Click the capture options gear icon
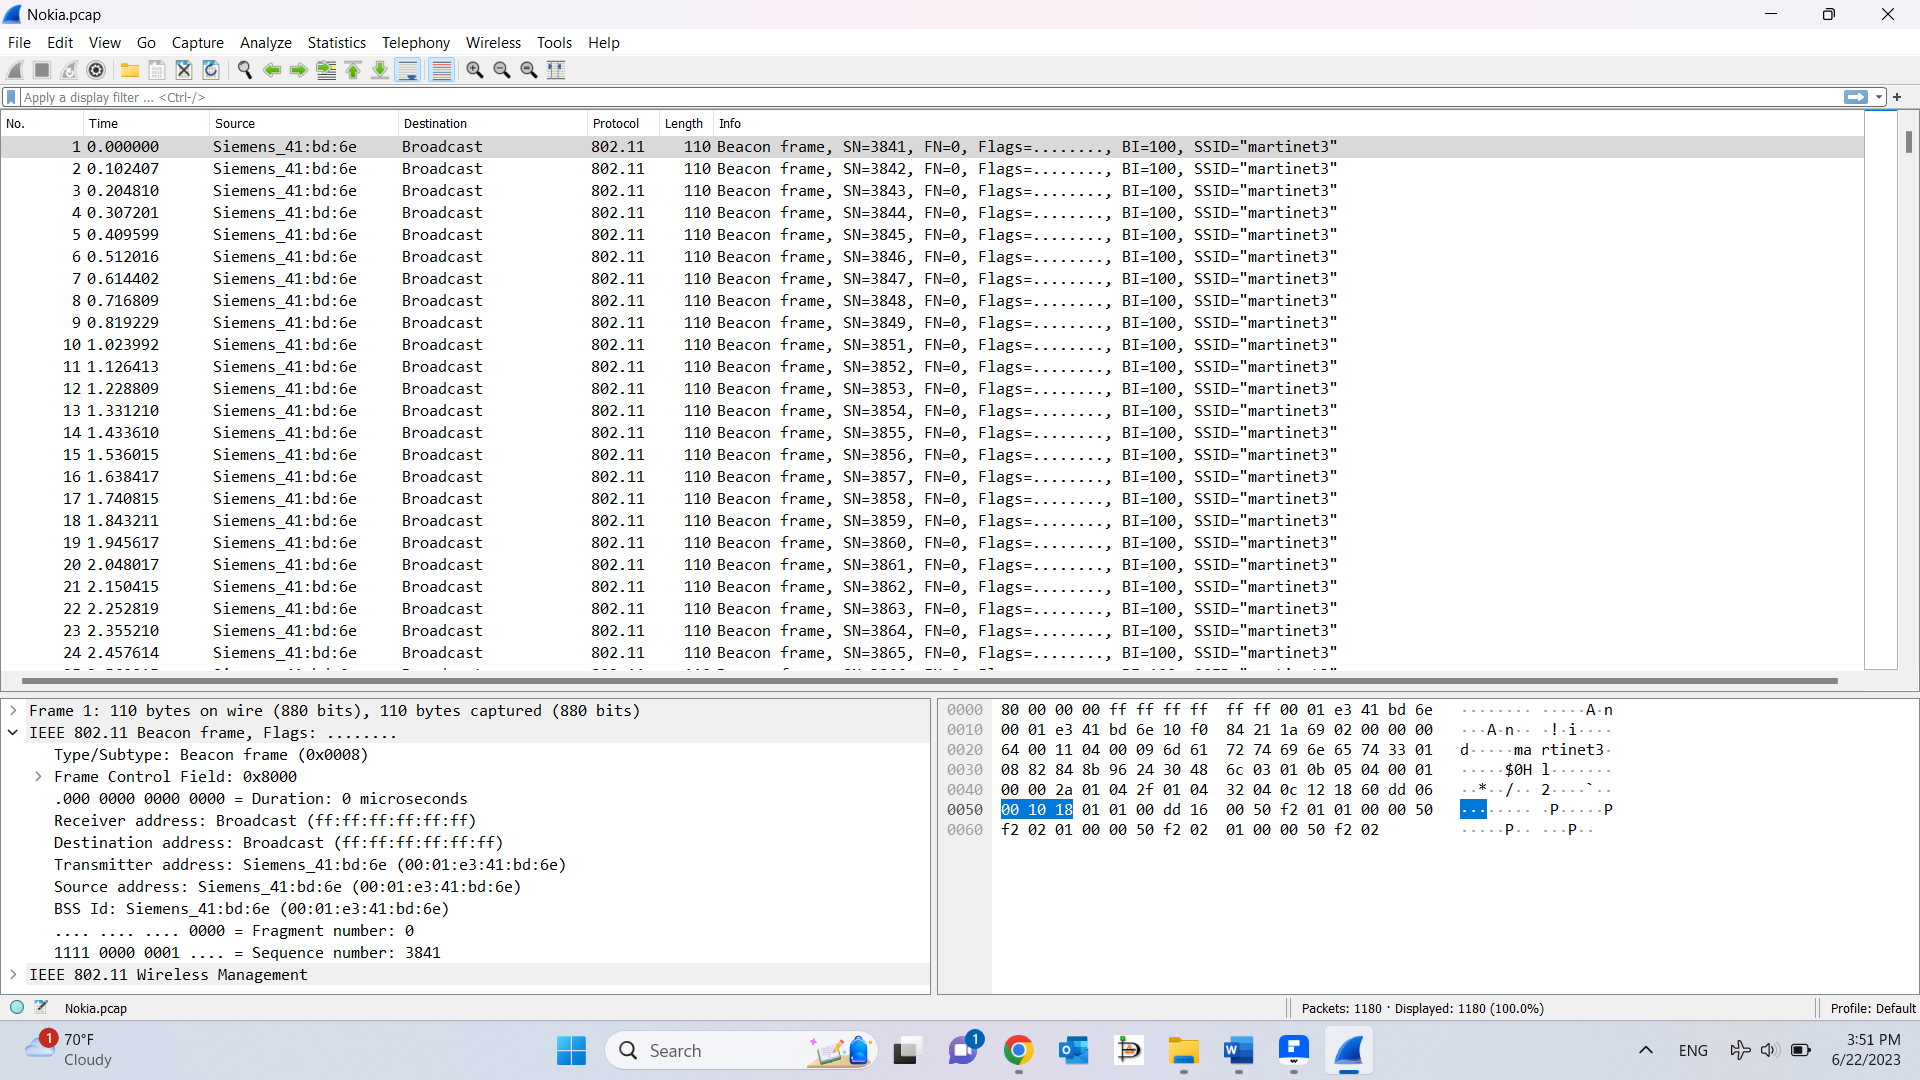This screenshot has height=1080, width=1920. [96, 70]
